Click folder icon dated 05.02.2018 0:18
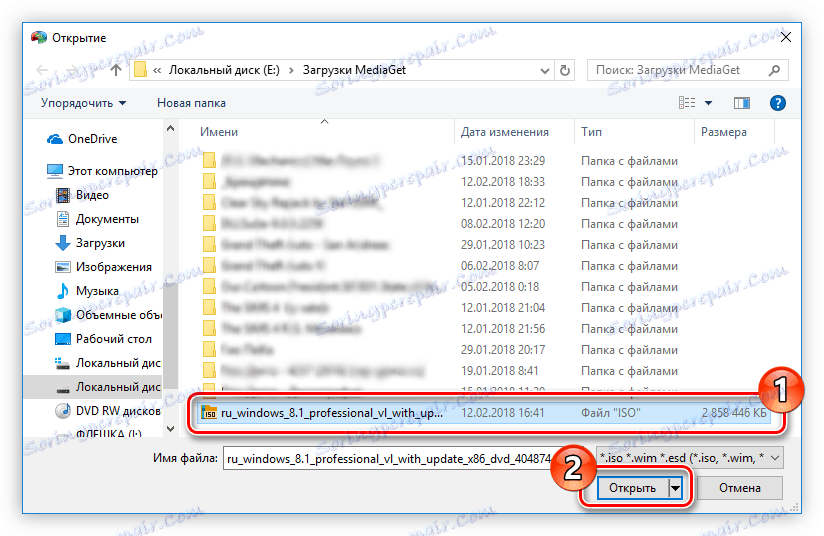The image size is (824, 536). 209,287
